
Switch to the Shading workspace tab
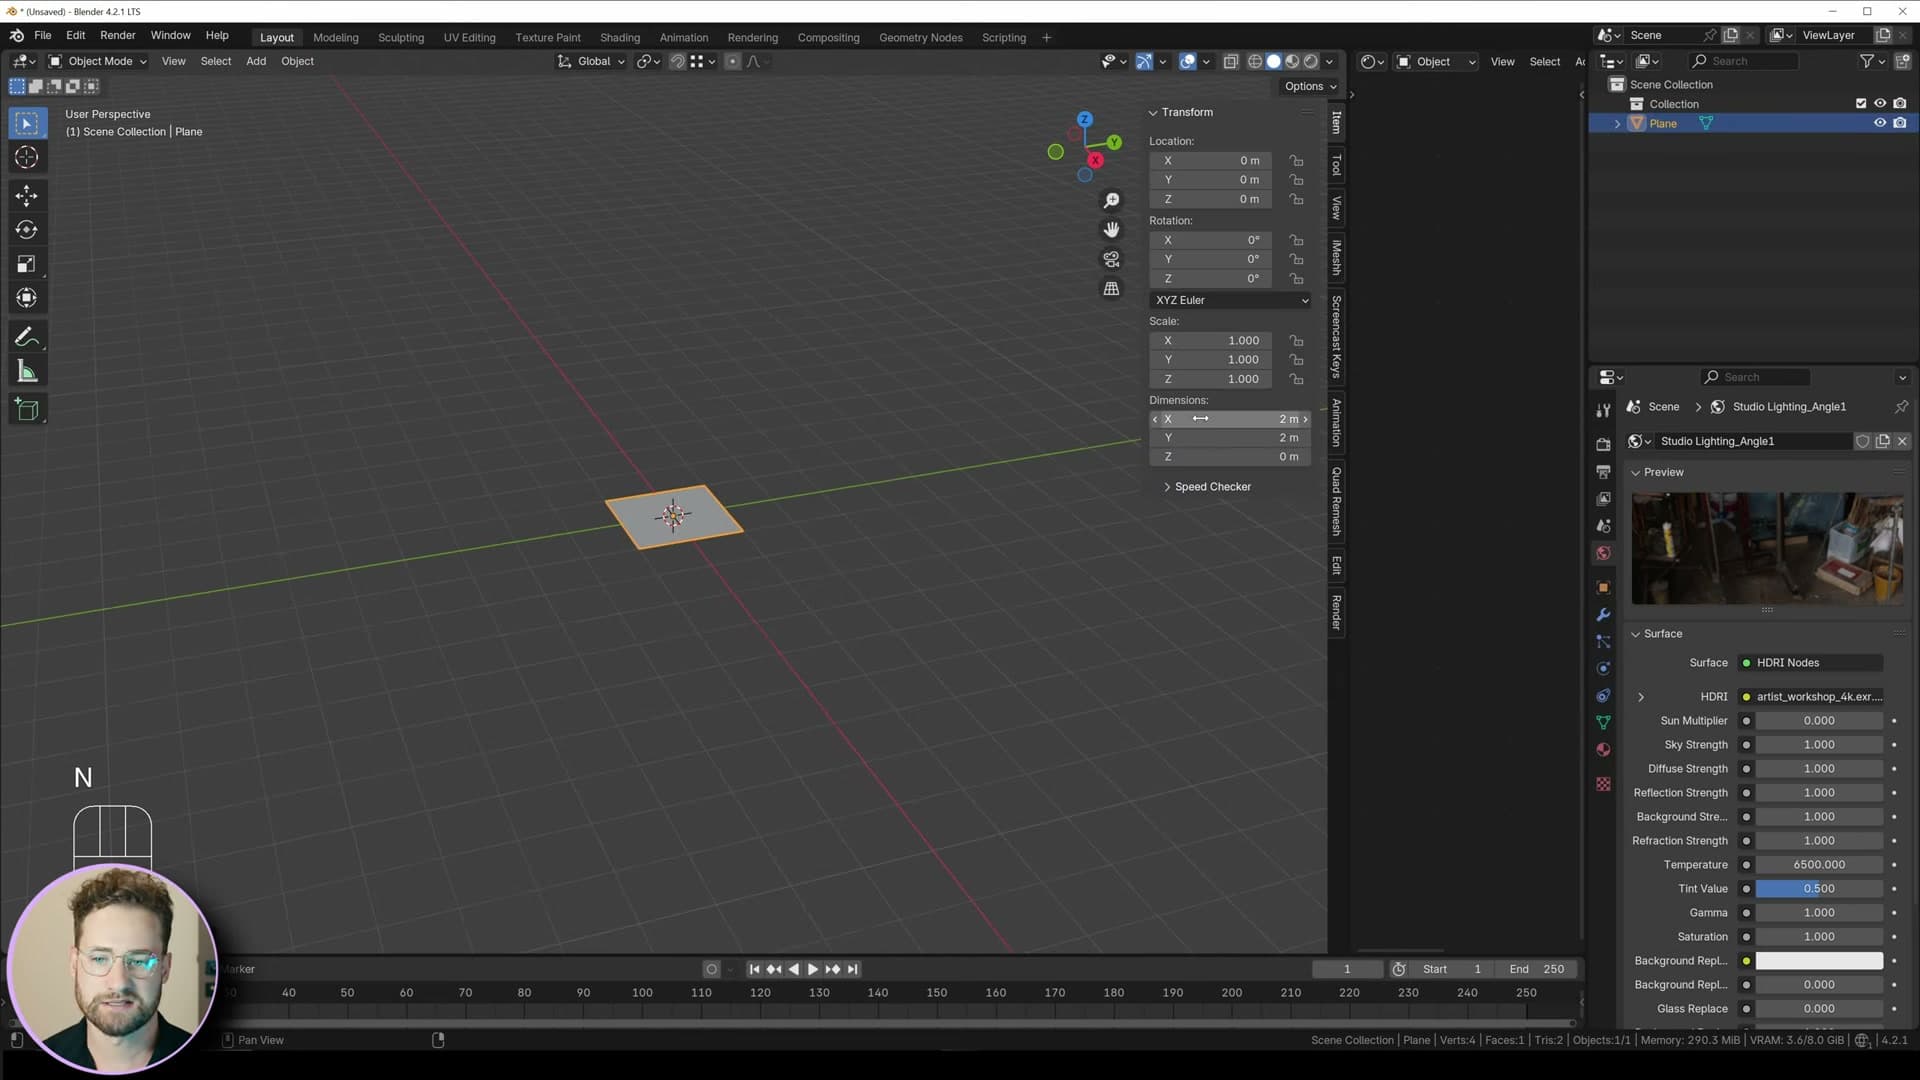tap(620, 38)
